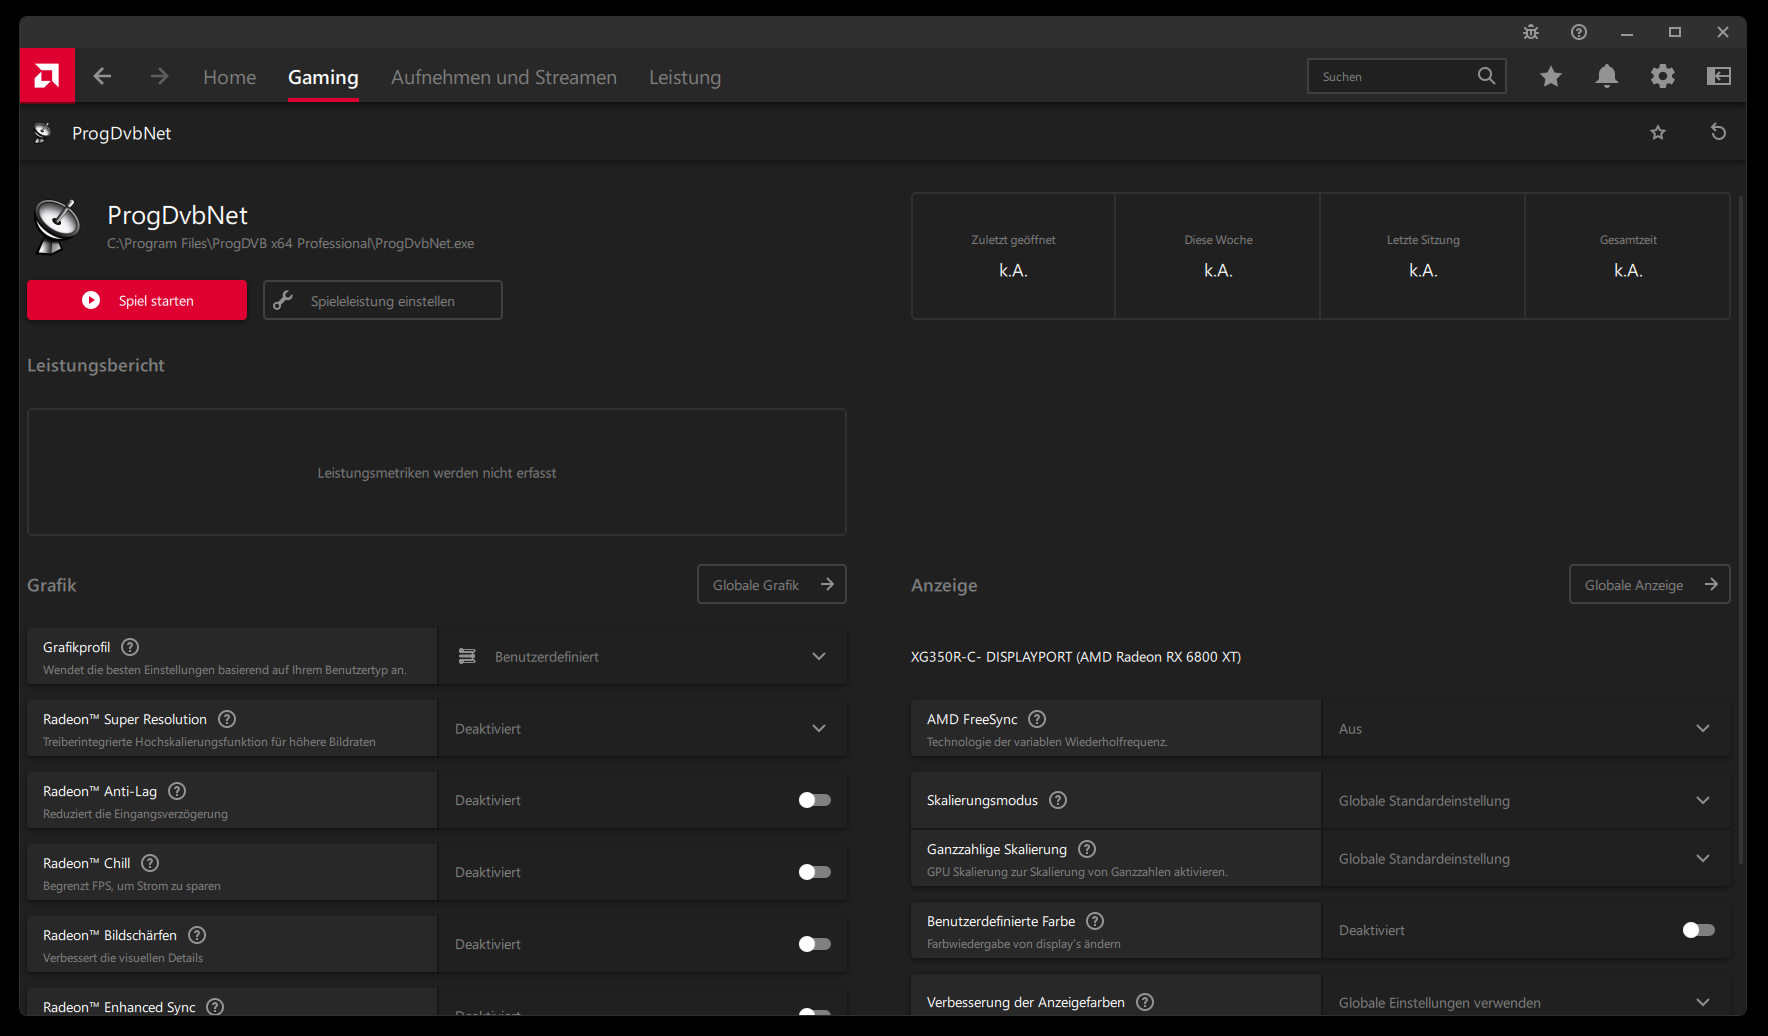
Task: Switch to the Leistung tab
Action: tap(685, 77)
